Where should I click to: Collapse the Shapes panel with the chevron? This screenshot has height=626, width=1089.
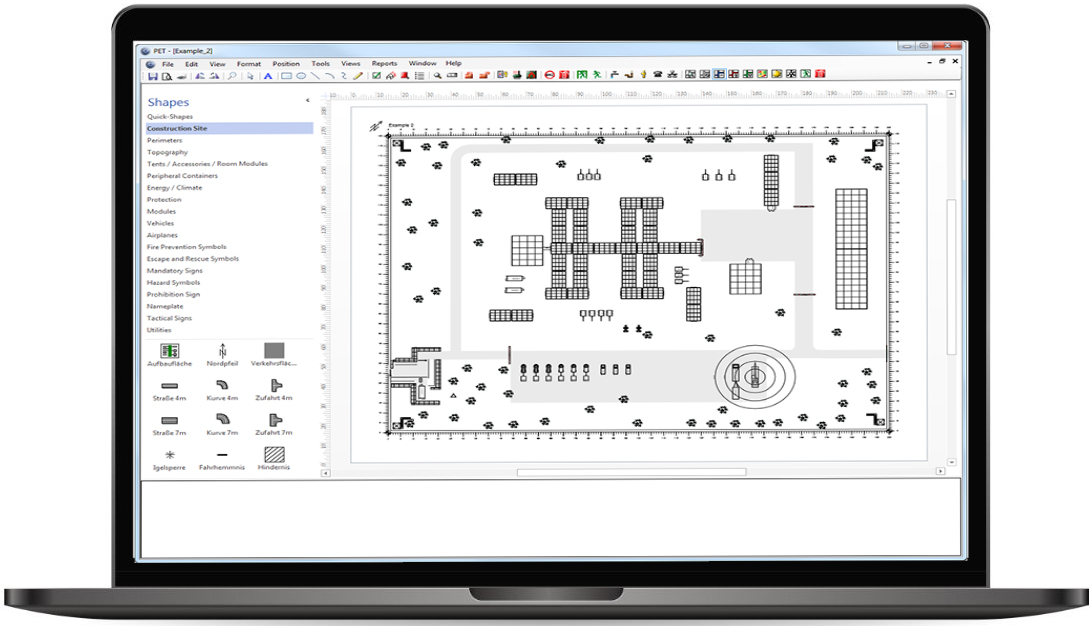[x=308, y=101]
